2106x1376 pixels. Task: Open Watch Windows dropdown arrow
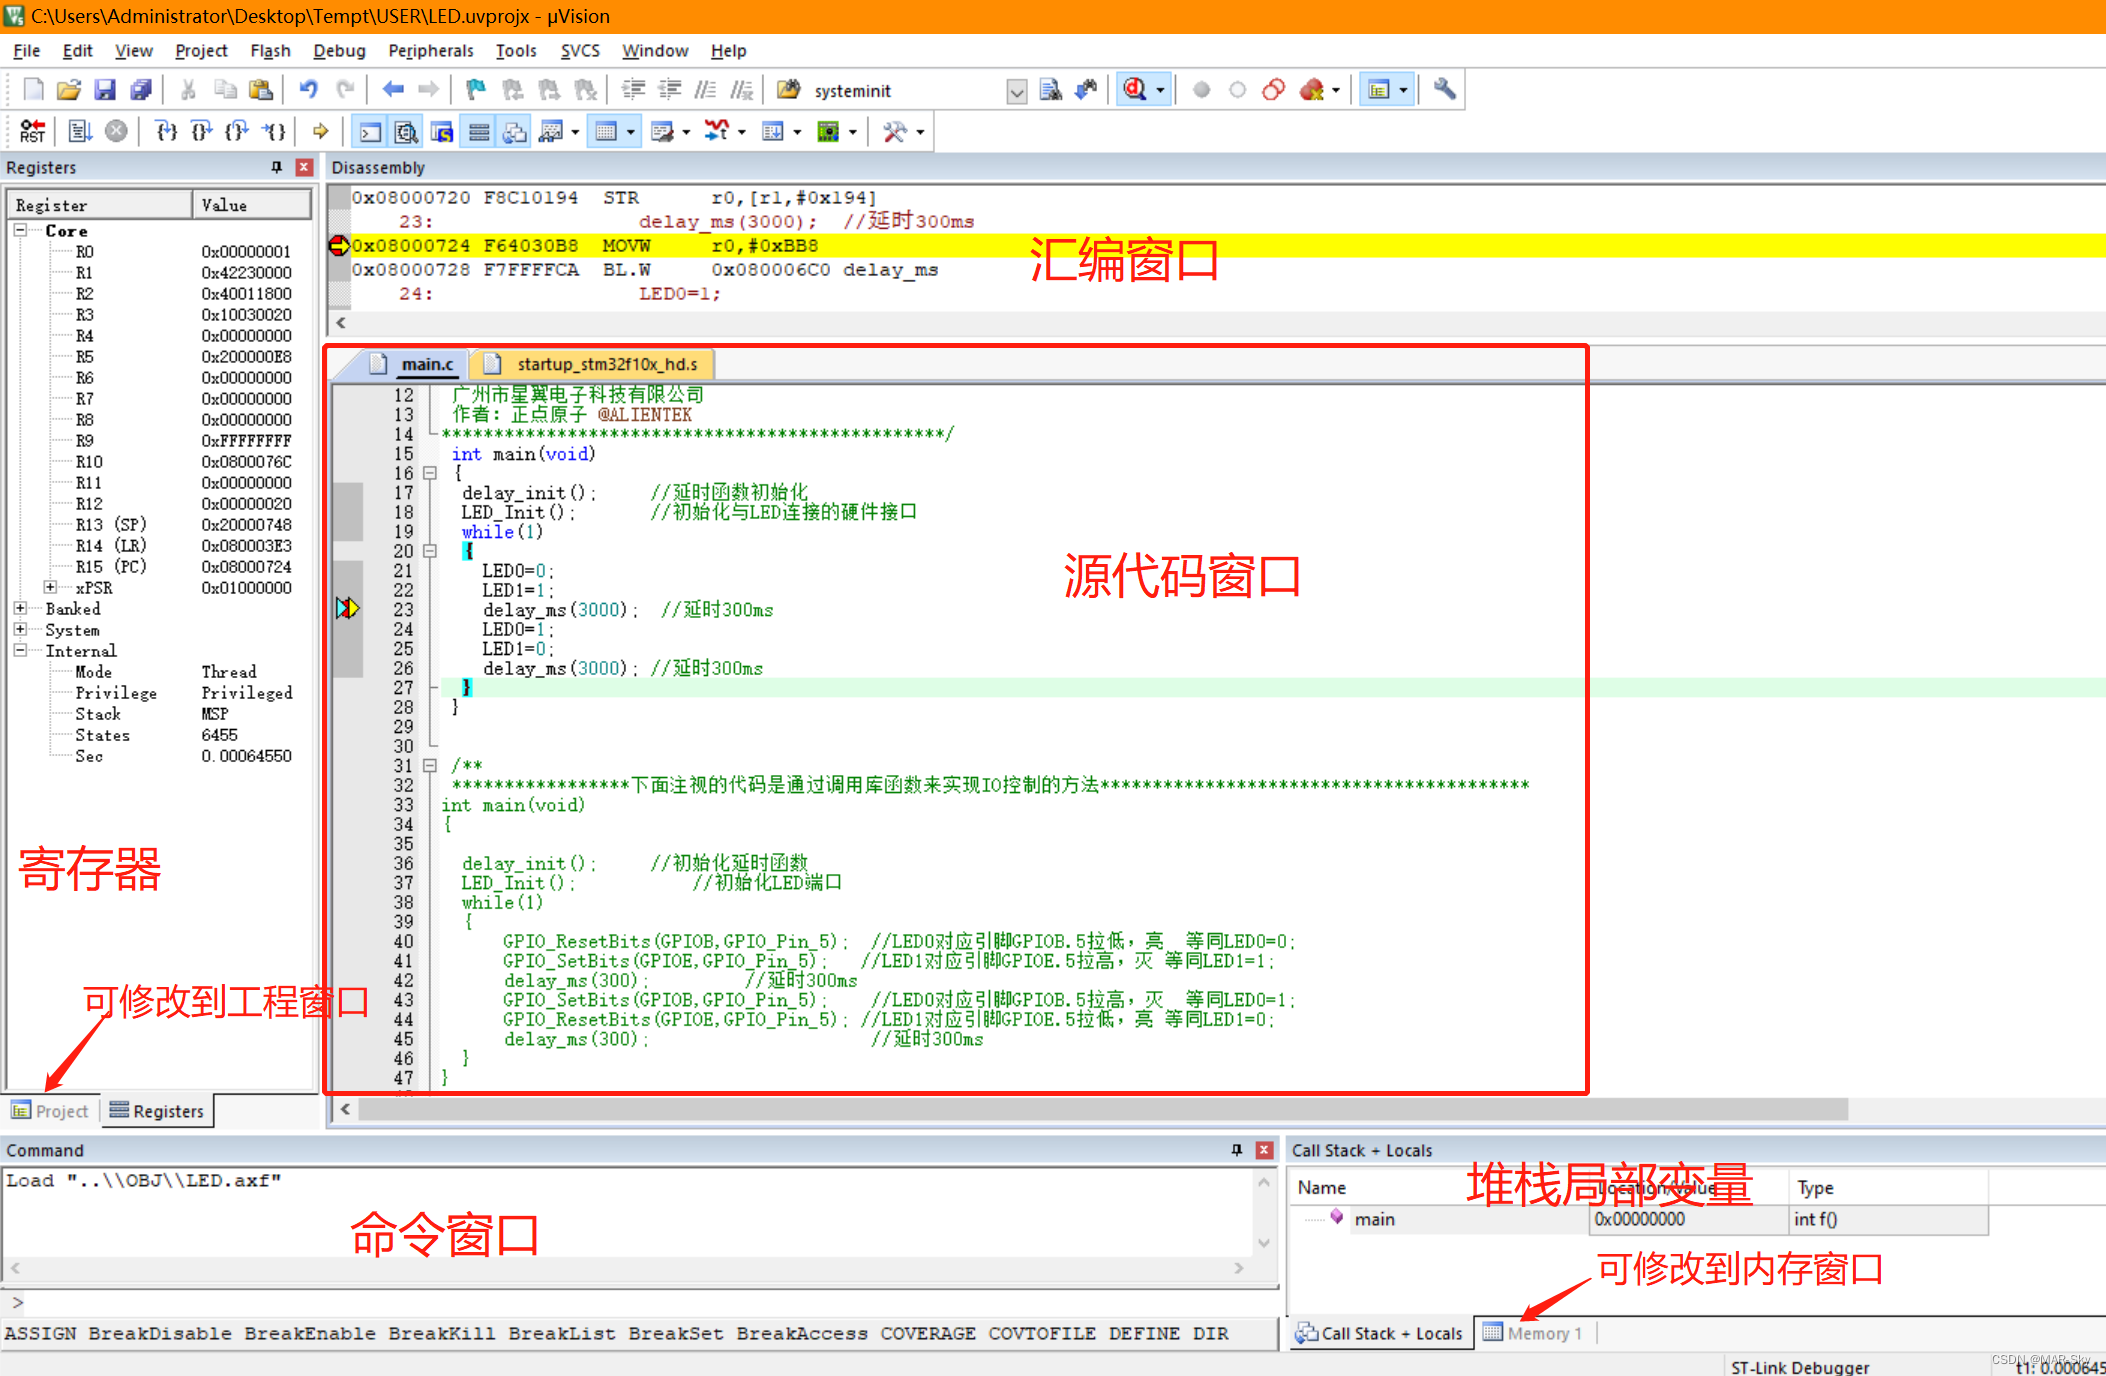point(575,131)
